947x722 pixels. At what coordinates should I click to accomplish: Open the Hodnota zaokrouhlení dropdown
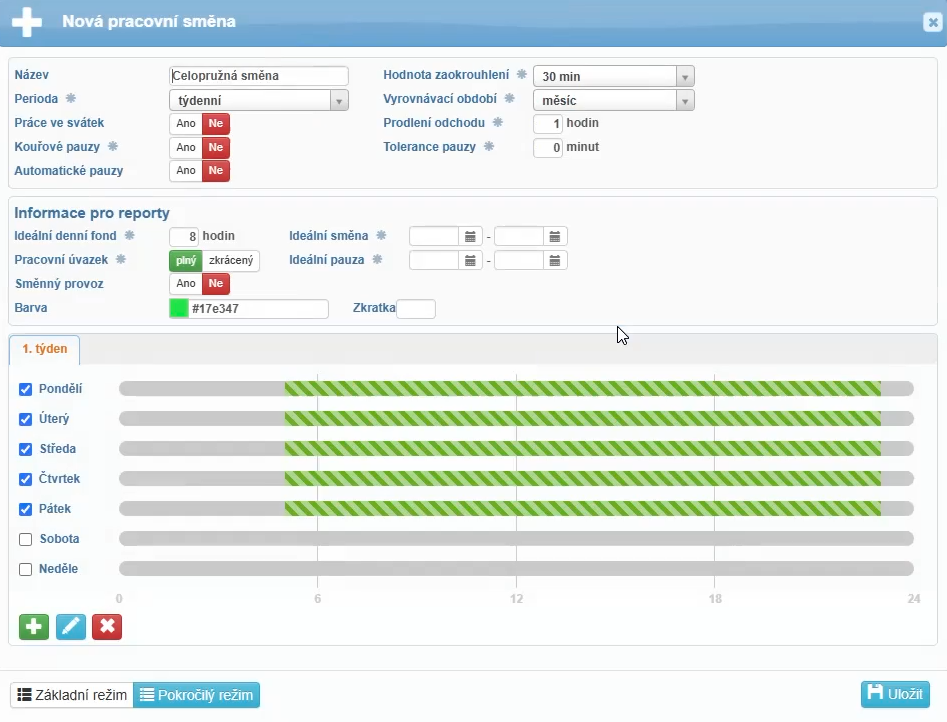click(x=684, y=77)
